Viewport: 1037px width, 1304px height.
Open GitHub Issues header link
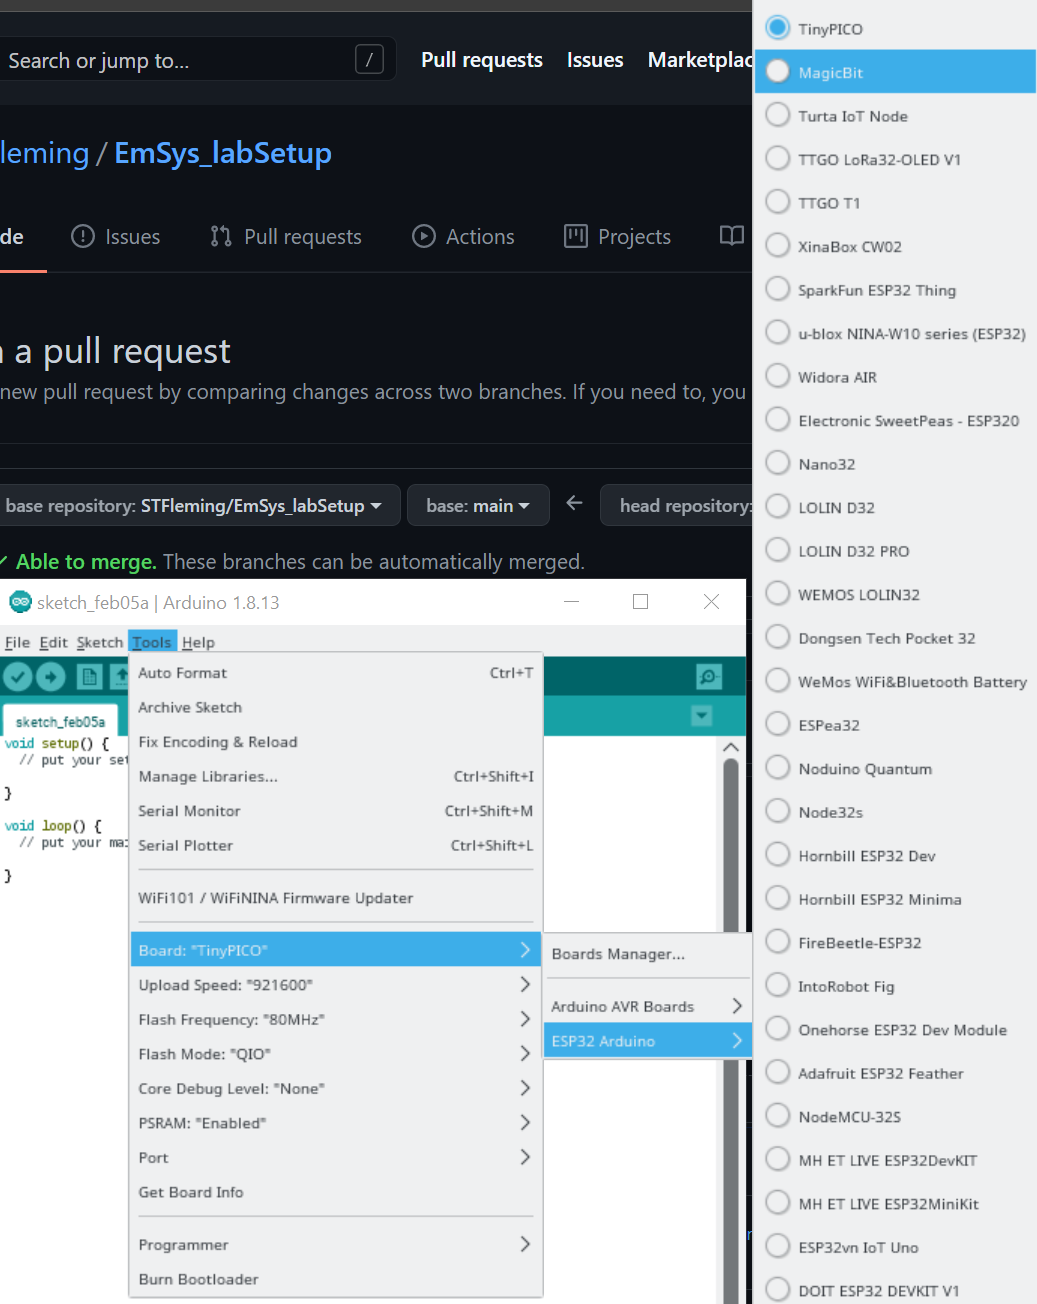pyautogui.click(x=595, y=60)
